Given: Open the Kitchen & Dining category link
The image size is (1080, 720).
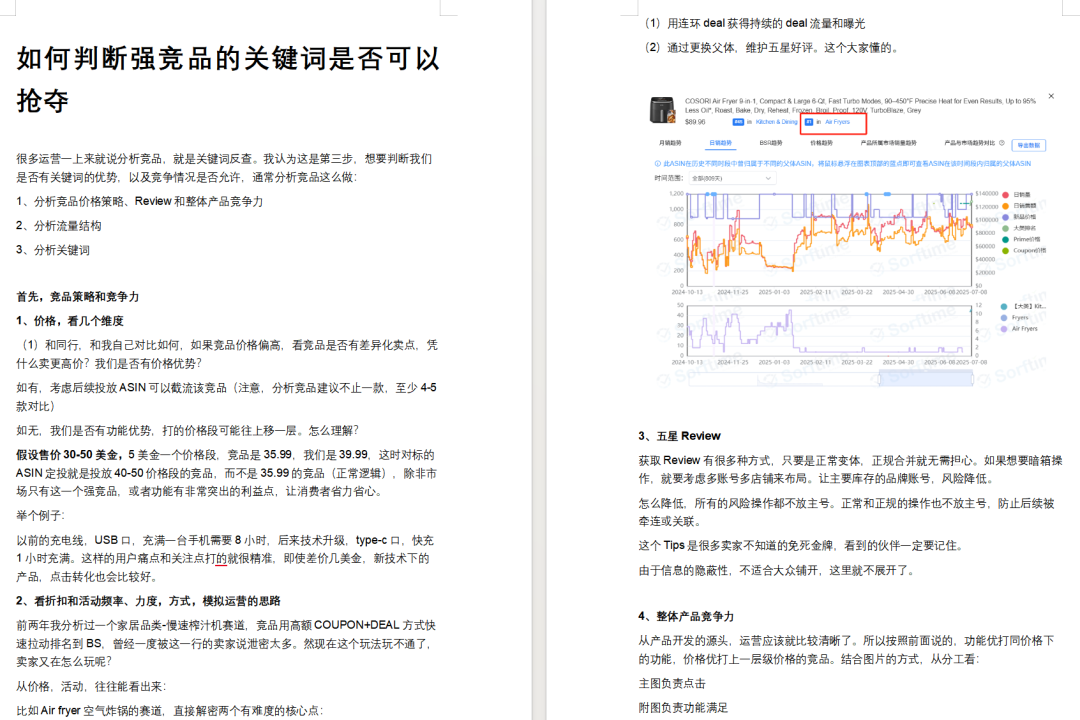Looking at the screenshot, I should pos(776,122).
